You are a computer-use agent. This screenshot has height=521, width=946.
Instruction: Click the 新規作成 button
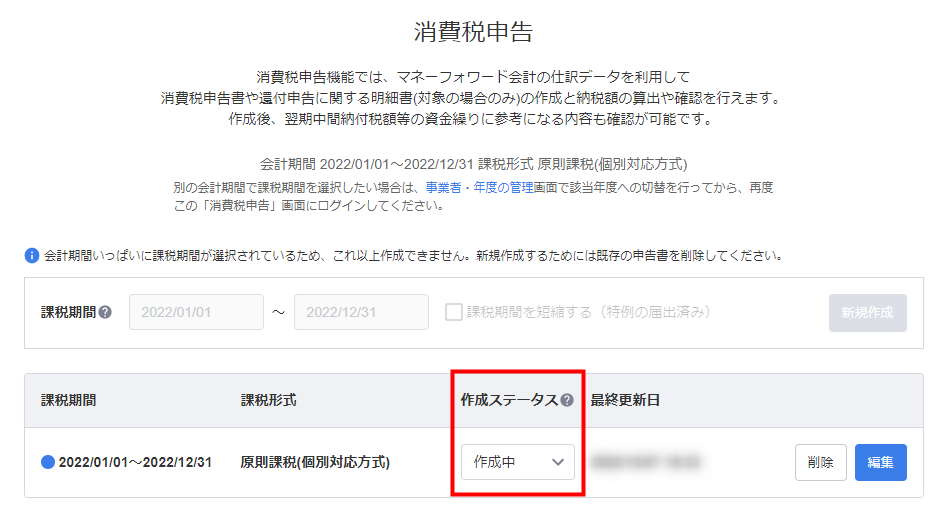click(868, 312)
